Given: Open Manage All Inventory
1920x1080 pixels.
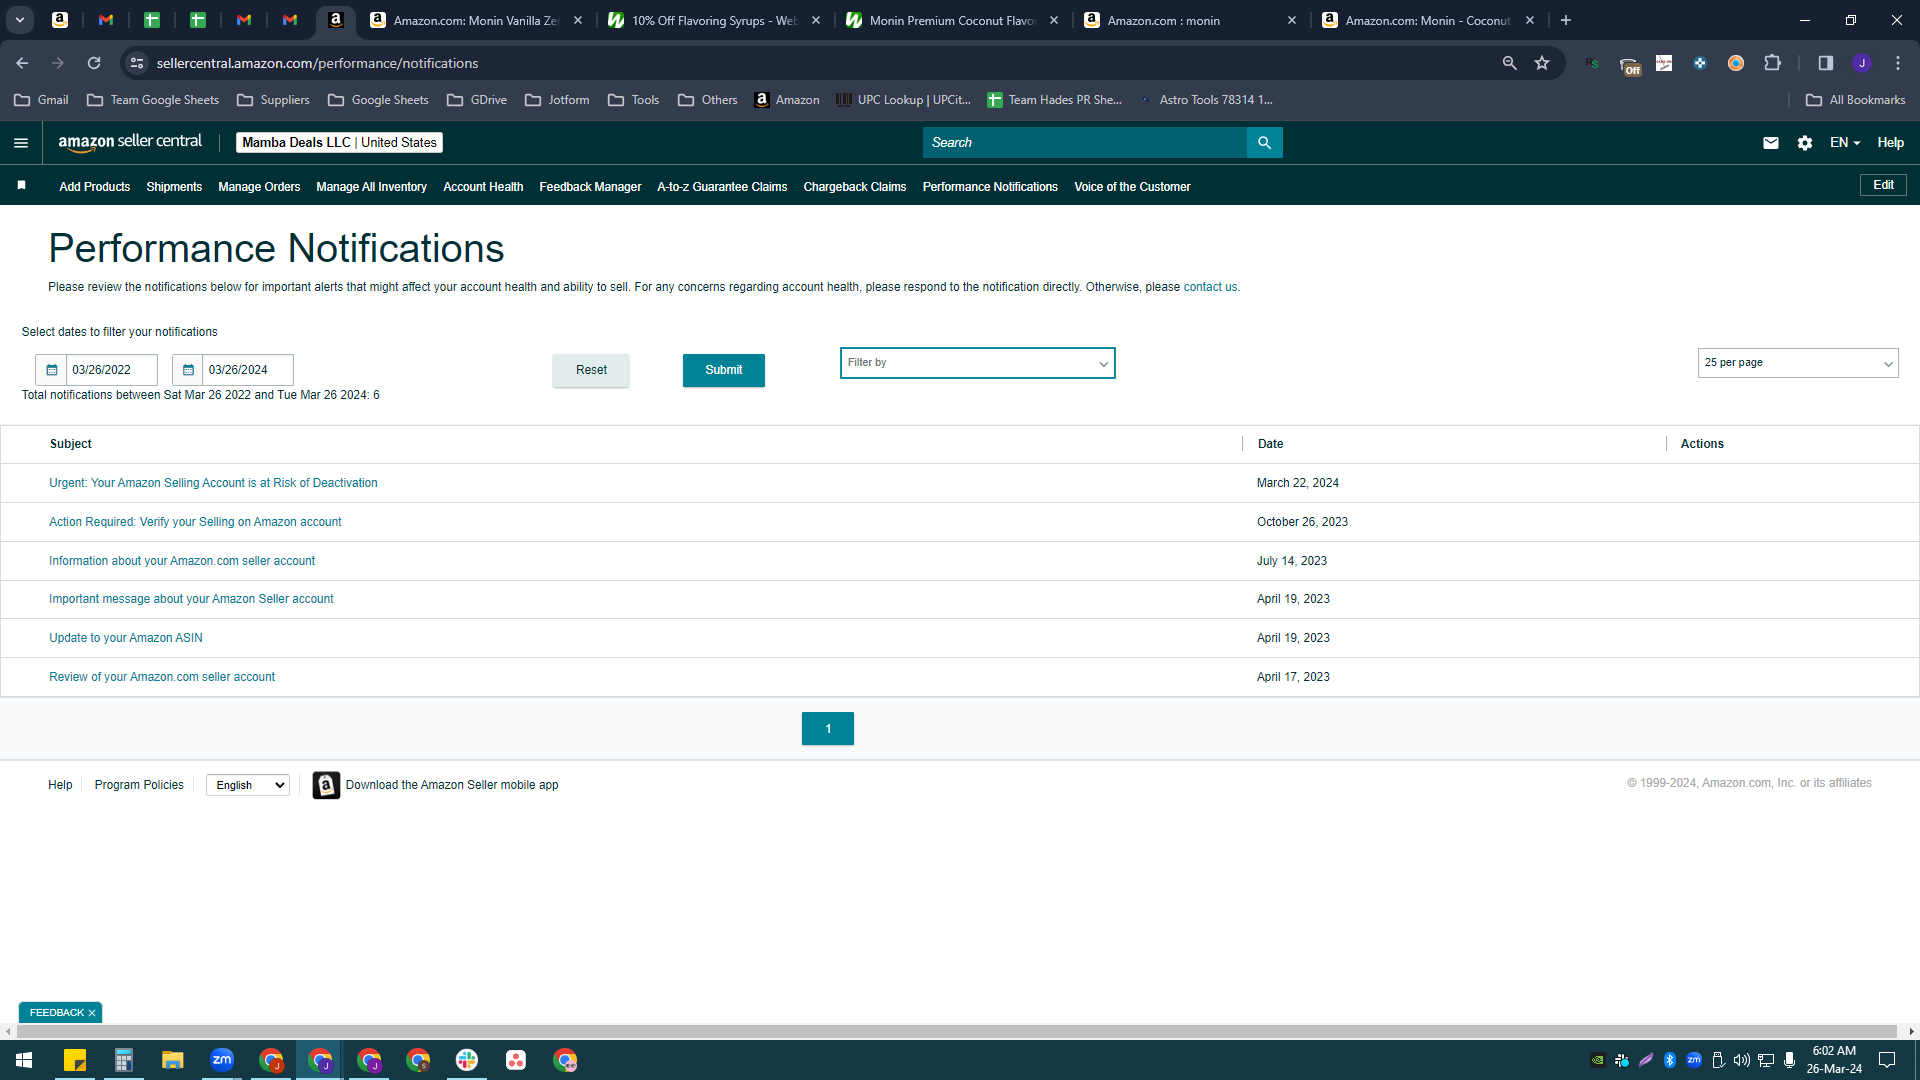Looking at the screenshot, I should [371, 187].
